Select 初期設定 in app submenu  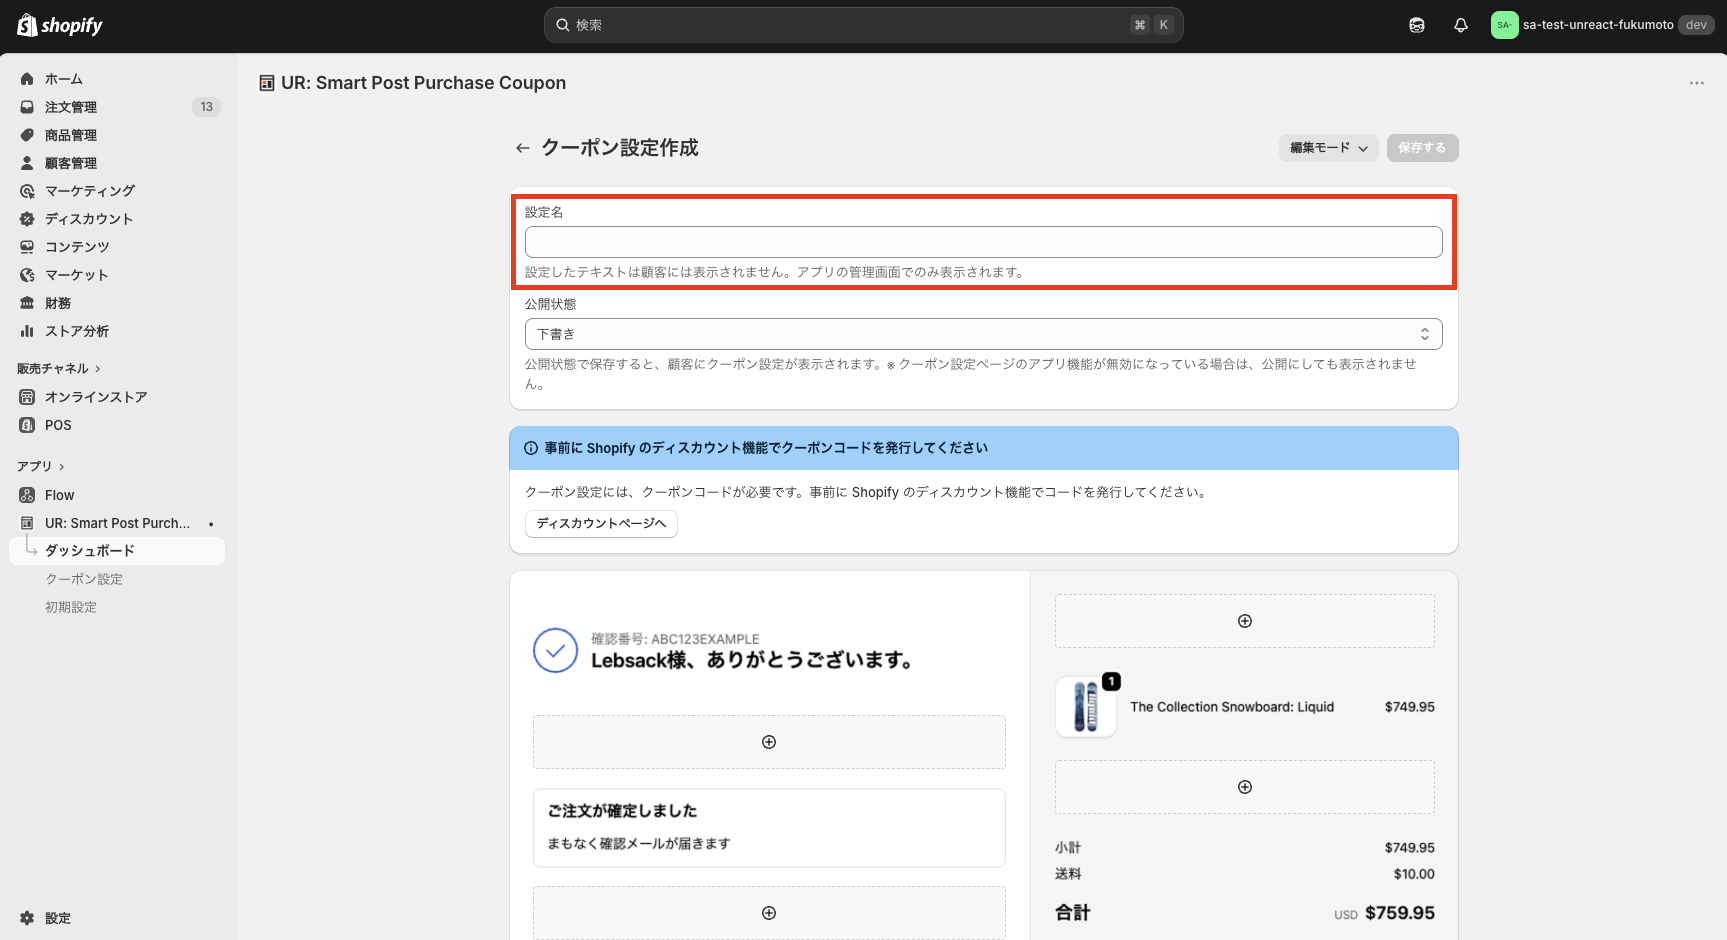[71, 607]
